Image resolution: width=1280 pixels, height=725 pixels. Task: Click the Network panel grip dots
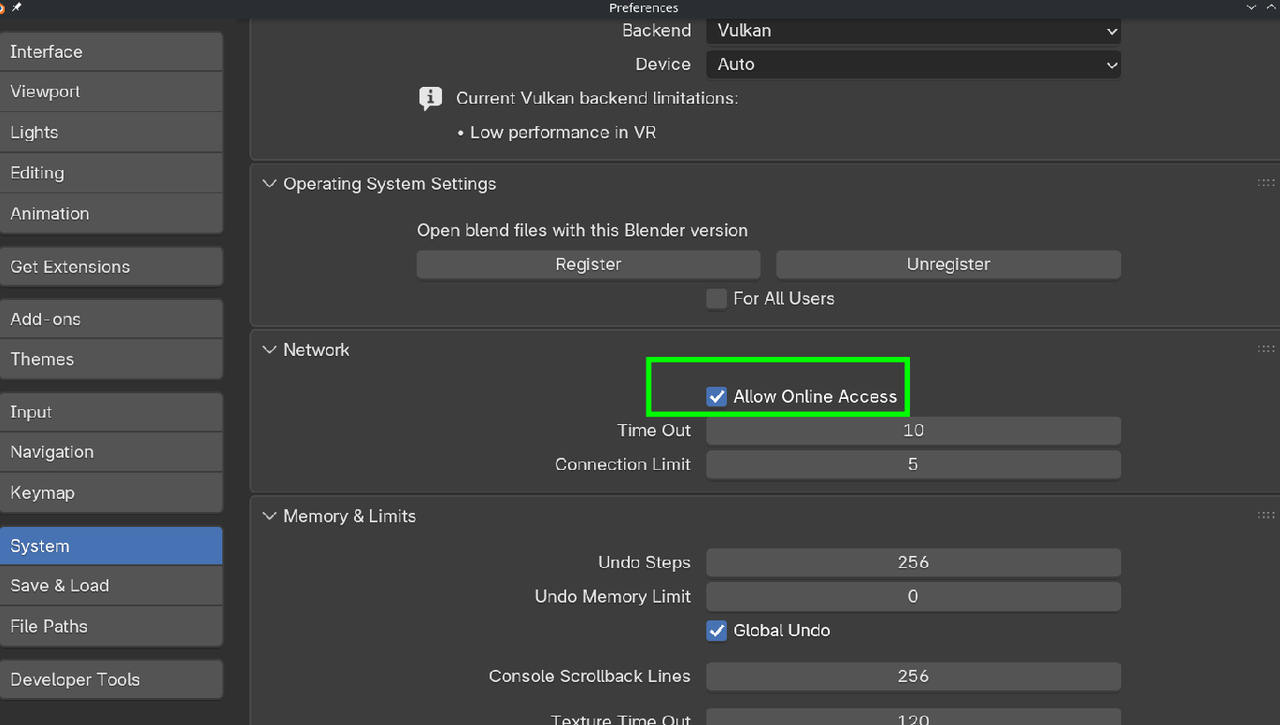coord(1266,349)
